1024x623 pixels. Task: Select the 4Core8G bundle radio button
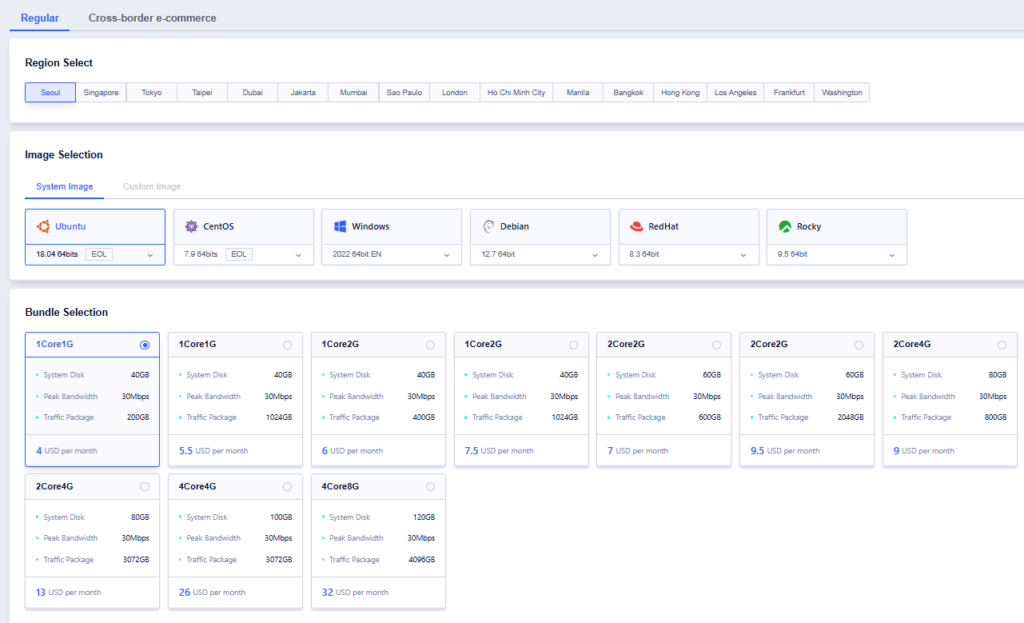(x=430, y=486)
